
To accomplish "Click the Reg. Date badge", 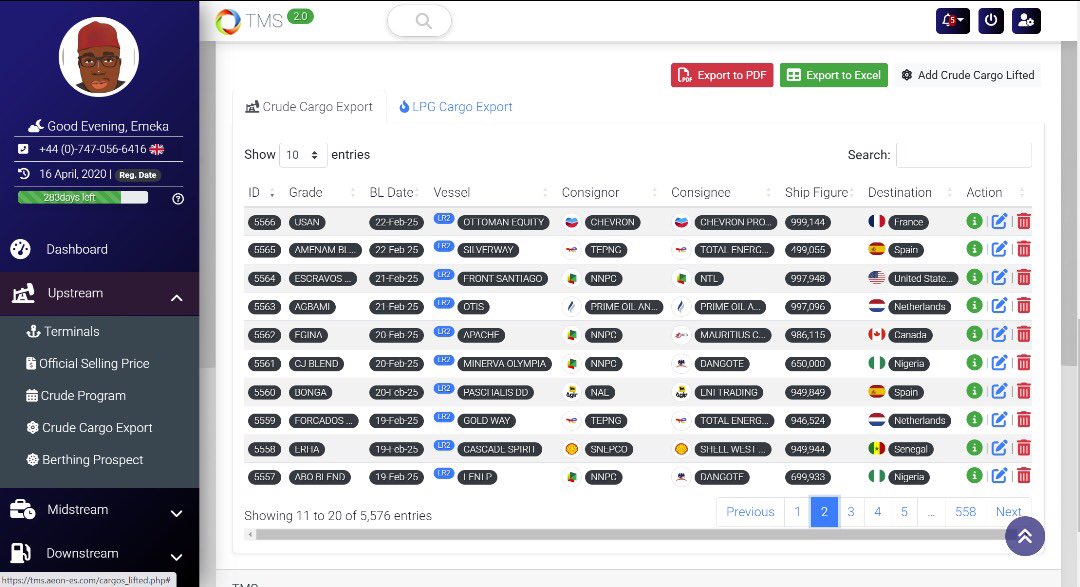I will [138, 175].
